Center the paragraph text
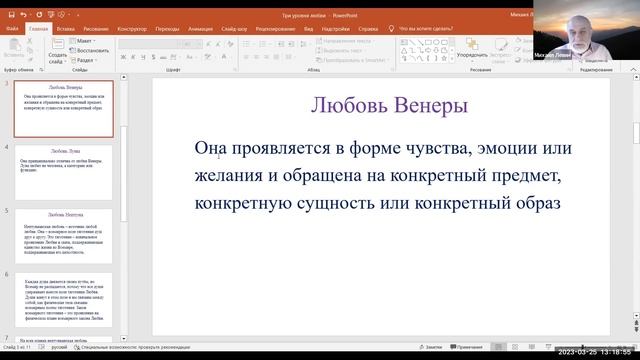640x360 pixels. (256, 57)
